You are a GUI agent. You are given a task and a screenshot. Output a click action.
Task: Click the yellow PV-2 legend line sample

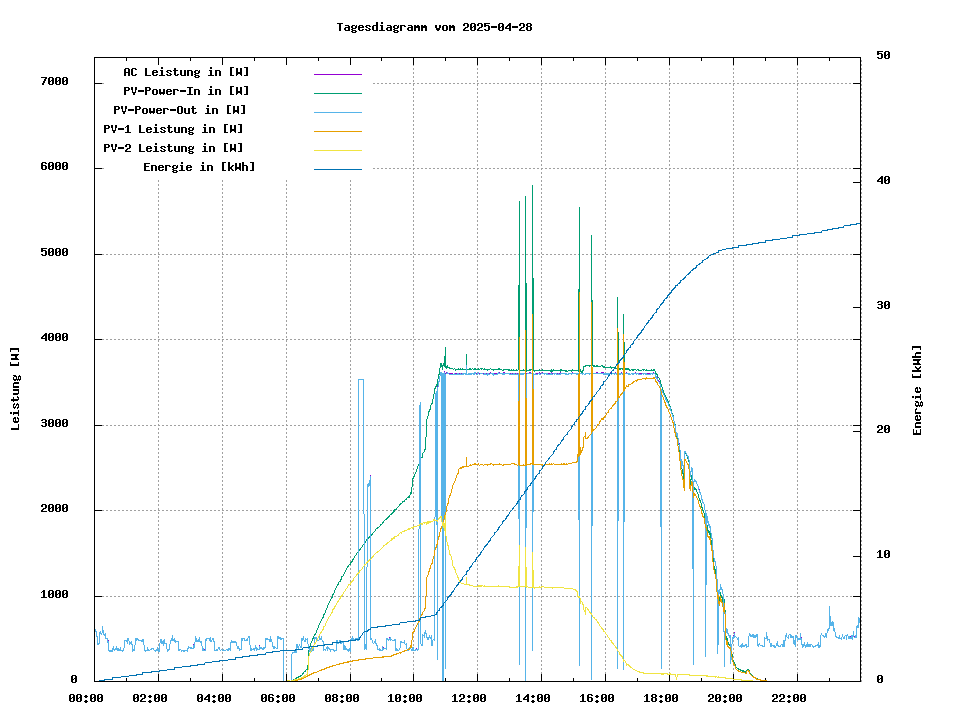point(338,150)
